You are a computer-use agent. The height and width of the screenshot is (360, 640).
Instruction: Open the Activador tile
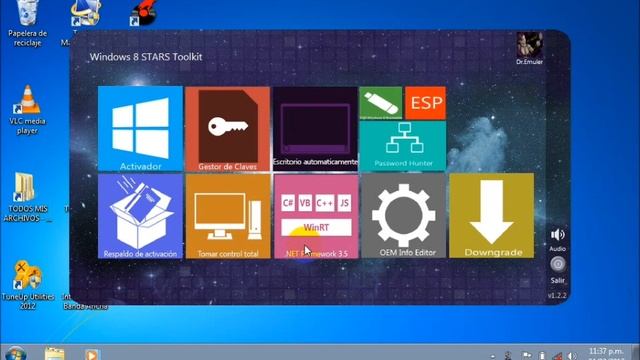pyautogui.click(x=140, y=128)
